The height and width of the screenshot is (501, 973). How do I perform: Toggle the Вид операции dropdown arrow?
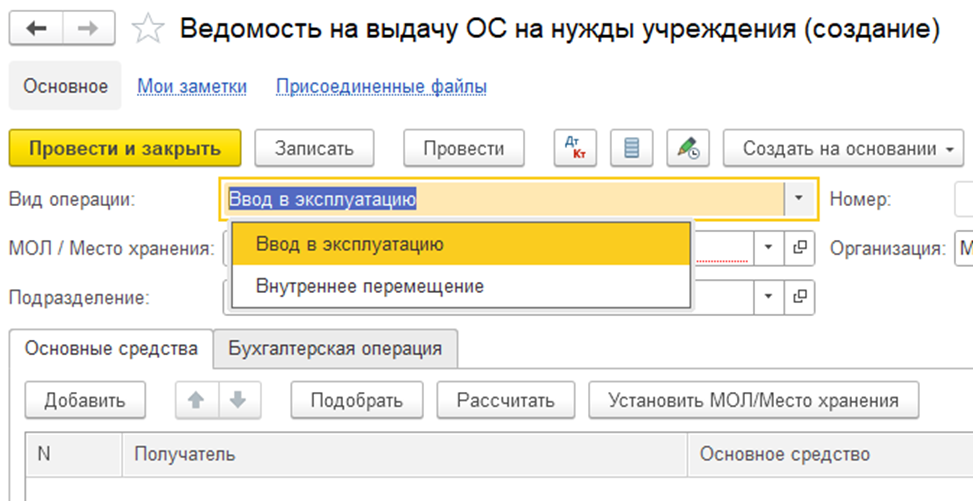pos(798,199)
